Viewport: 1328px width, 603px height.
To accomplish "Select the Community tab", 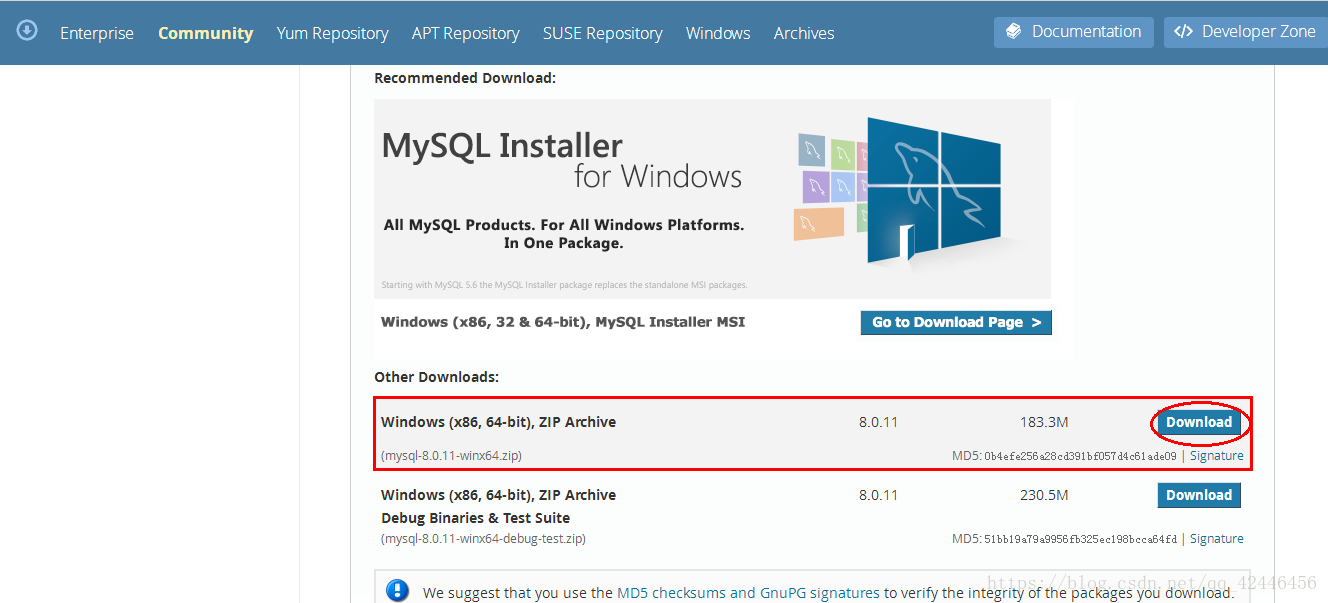I will click(x=205, y=33).
